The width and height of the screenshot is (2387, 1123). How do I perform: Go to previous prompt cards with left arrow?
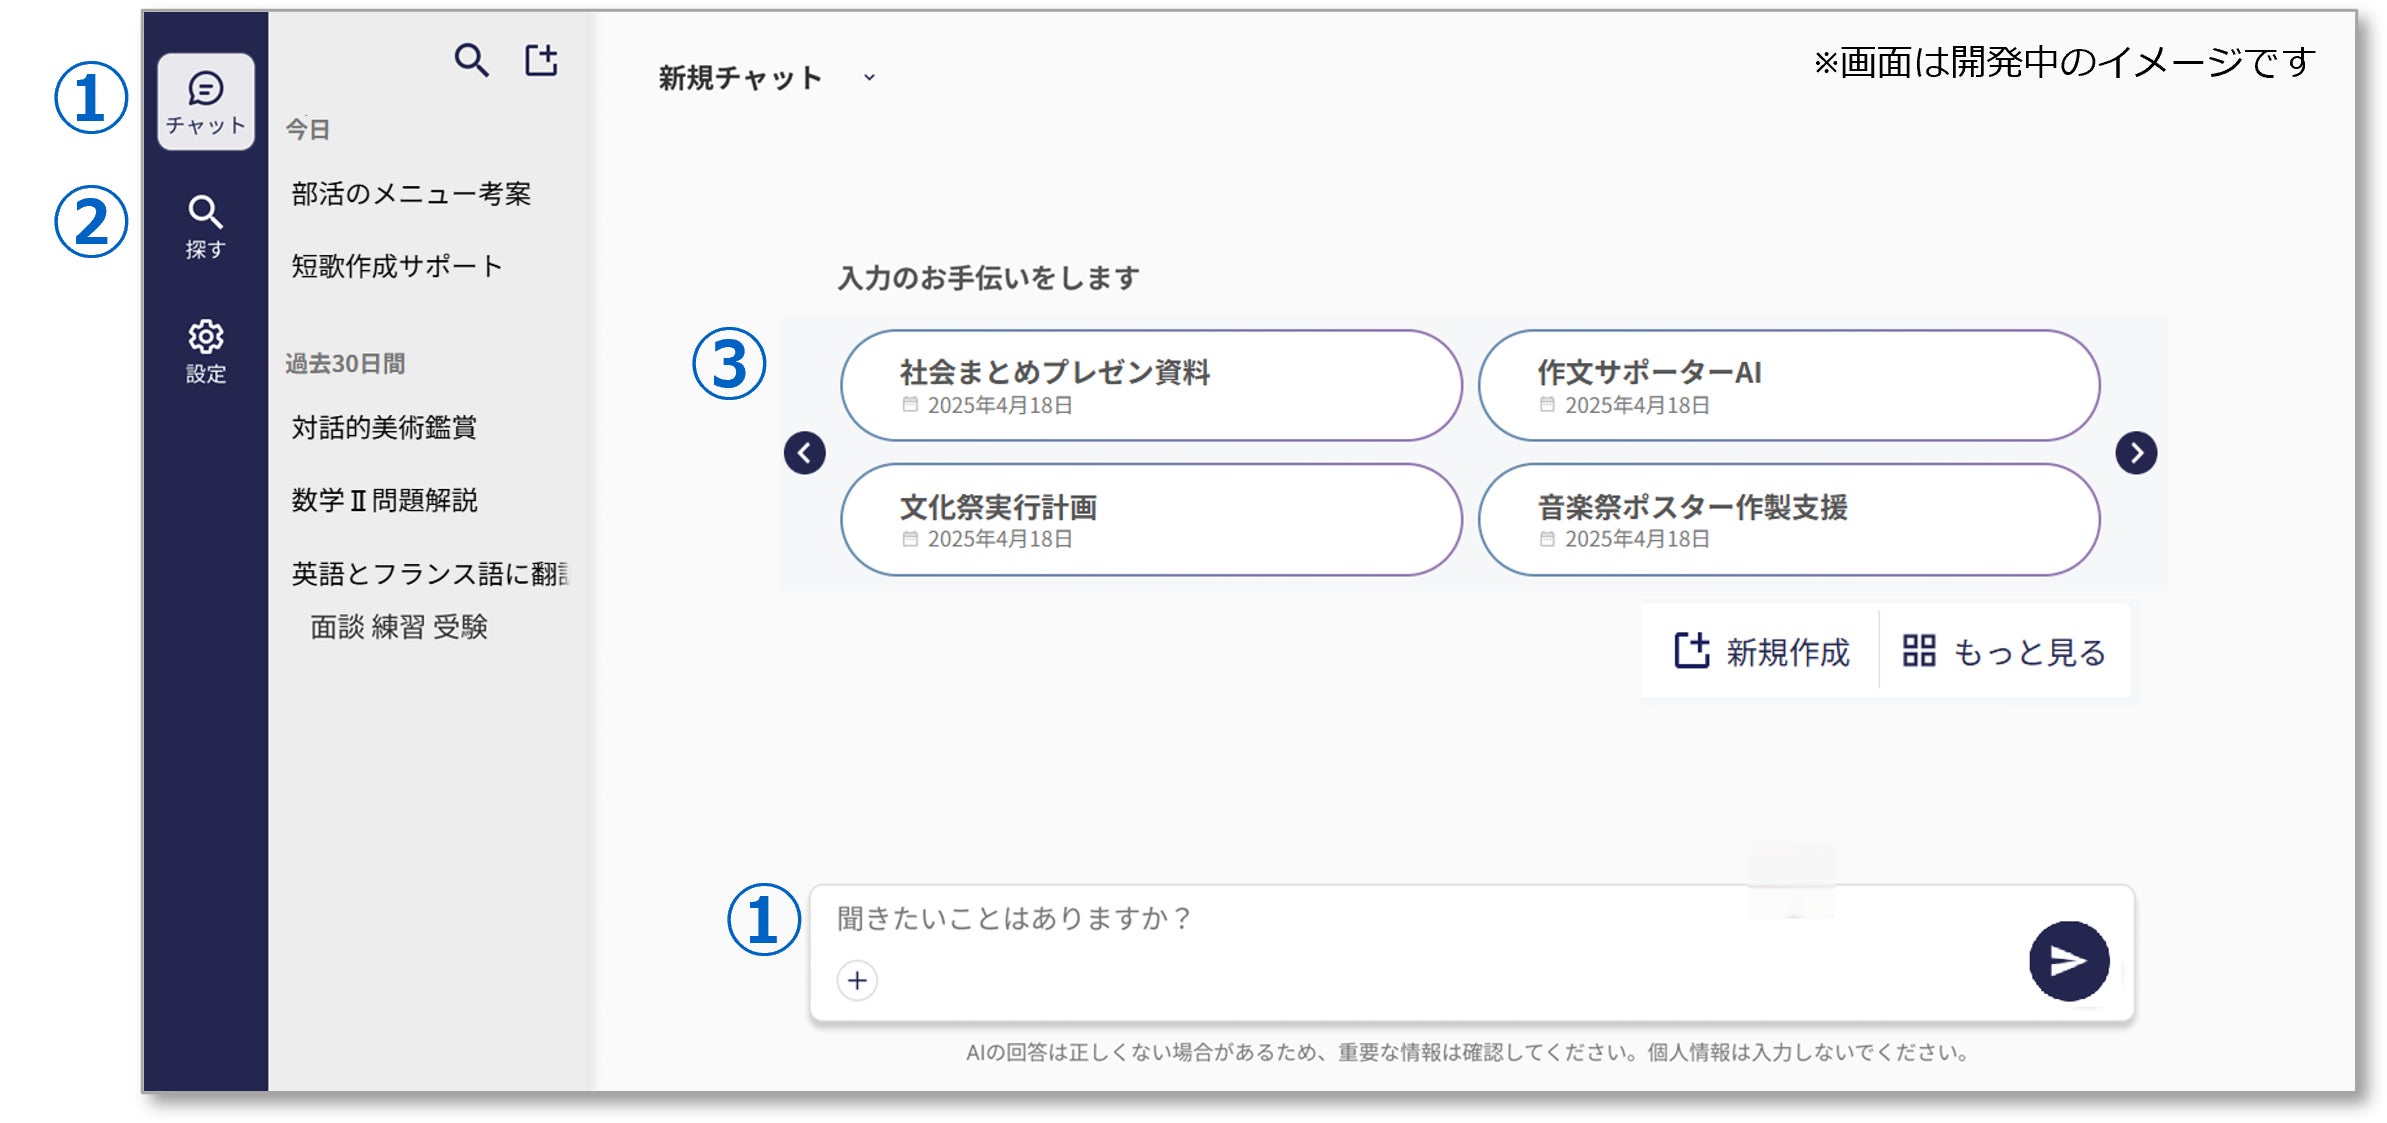[804, 453]
